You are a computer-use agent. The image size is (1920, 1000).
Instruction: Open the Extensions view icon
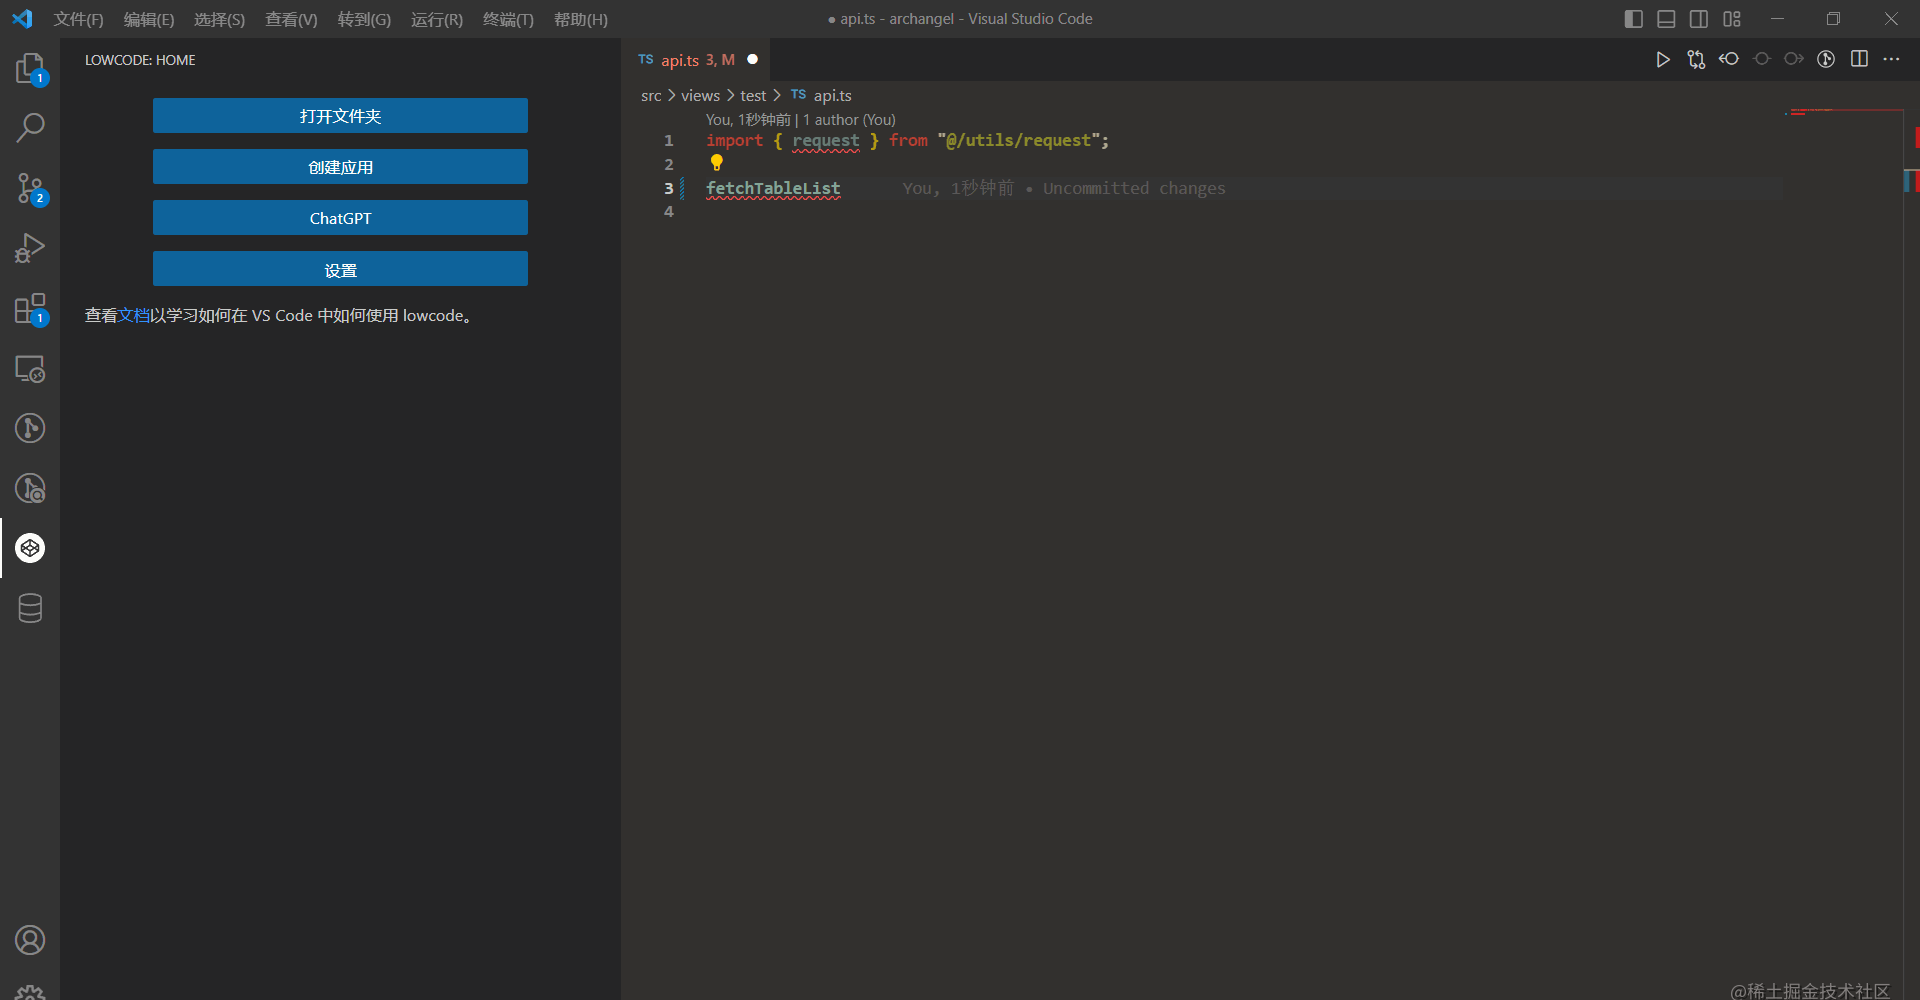pyautogui.click(x=30, y=309)
